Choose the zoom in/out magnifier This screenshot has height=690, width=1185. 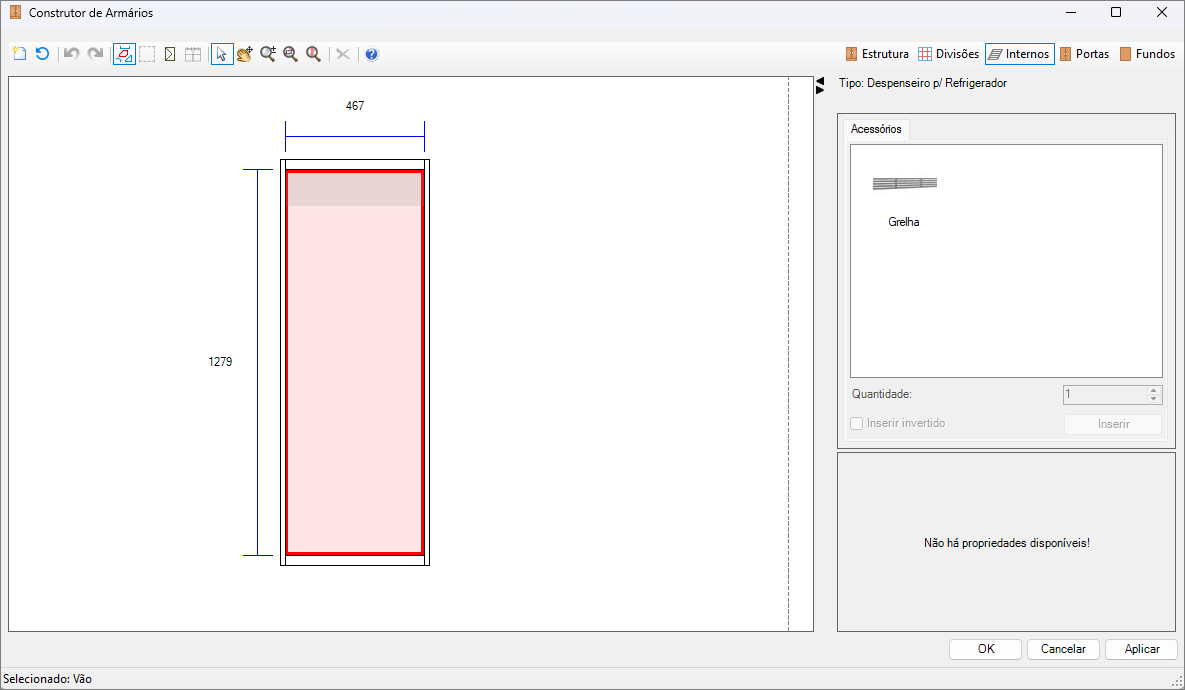pos(268,54)
